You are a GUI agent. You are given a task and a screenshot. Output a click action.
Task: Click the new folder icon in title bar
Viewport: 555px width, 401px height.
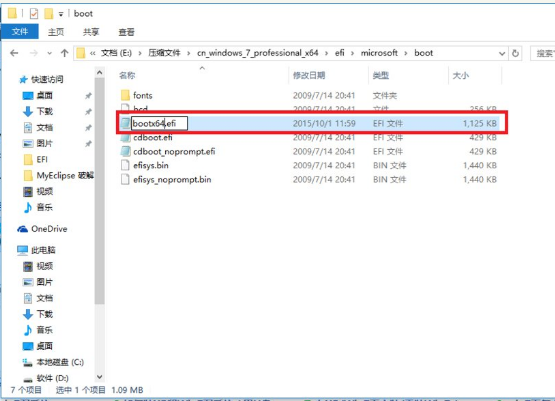click(x=48, y=14)
